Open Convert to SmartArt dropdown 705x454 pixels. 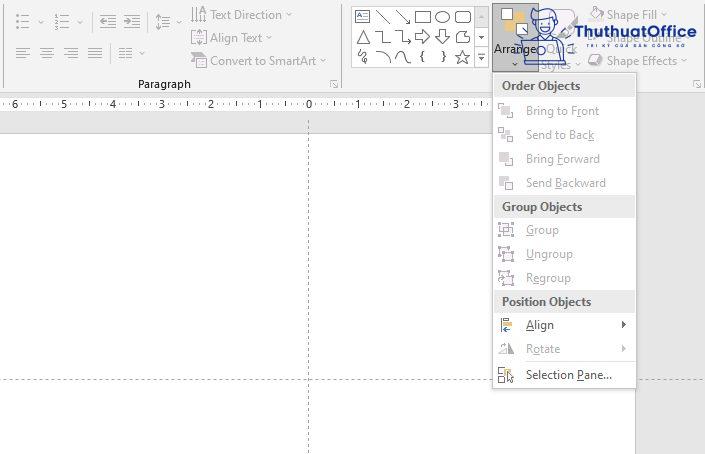pyautogui.click(x=258, y=61)
